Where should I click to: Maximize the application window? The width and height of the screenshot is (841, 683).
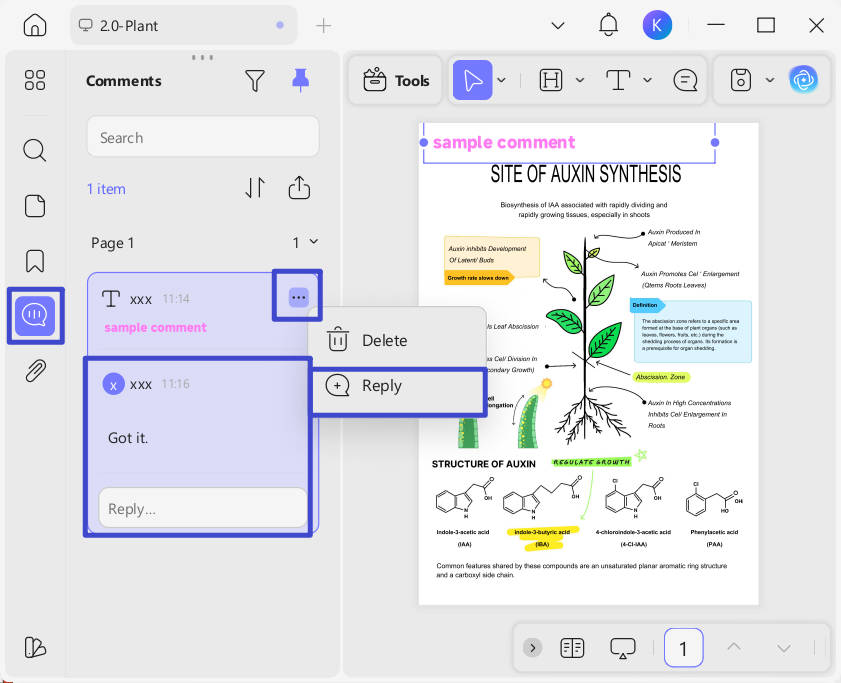[x=765, y=25]
